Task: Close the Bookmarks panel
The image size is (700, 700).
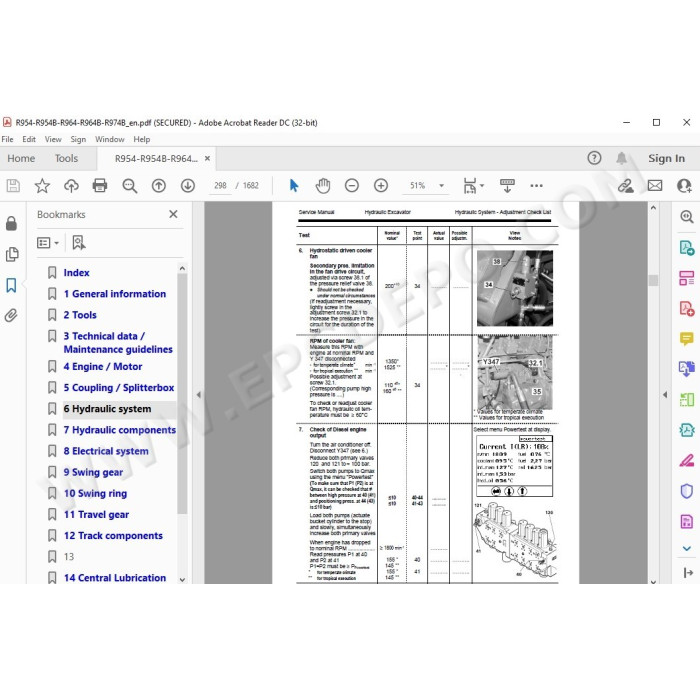Action: coord(173,214)
